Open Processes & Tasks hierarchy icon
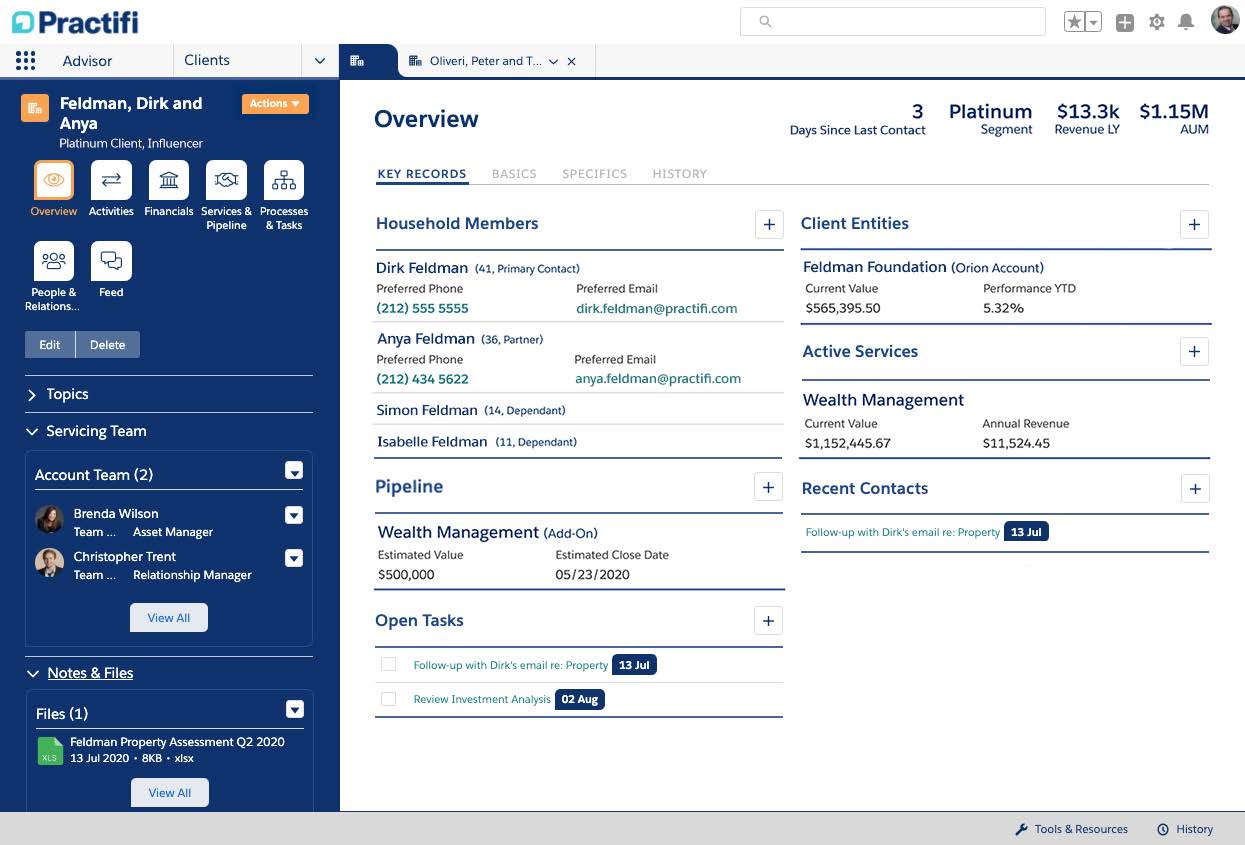Viewport: 1245px width, 845px height. [284, 180]
